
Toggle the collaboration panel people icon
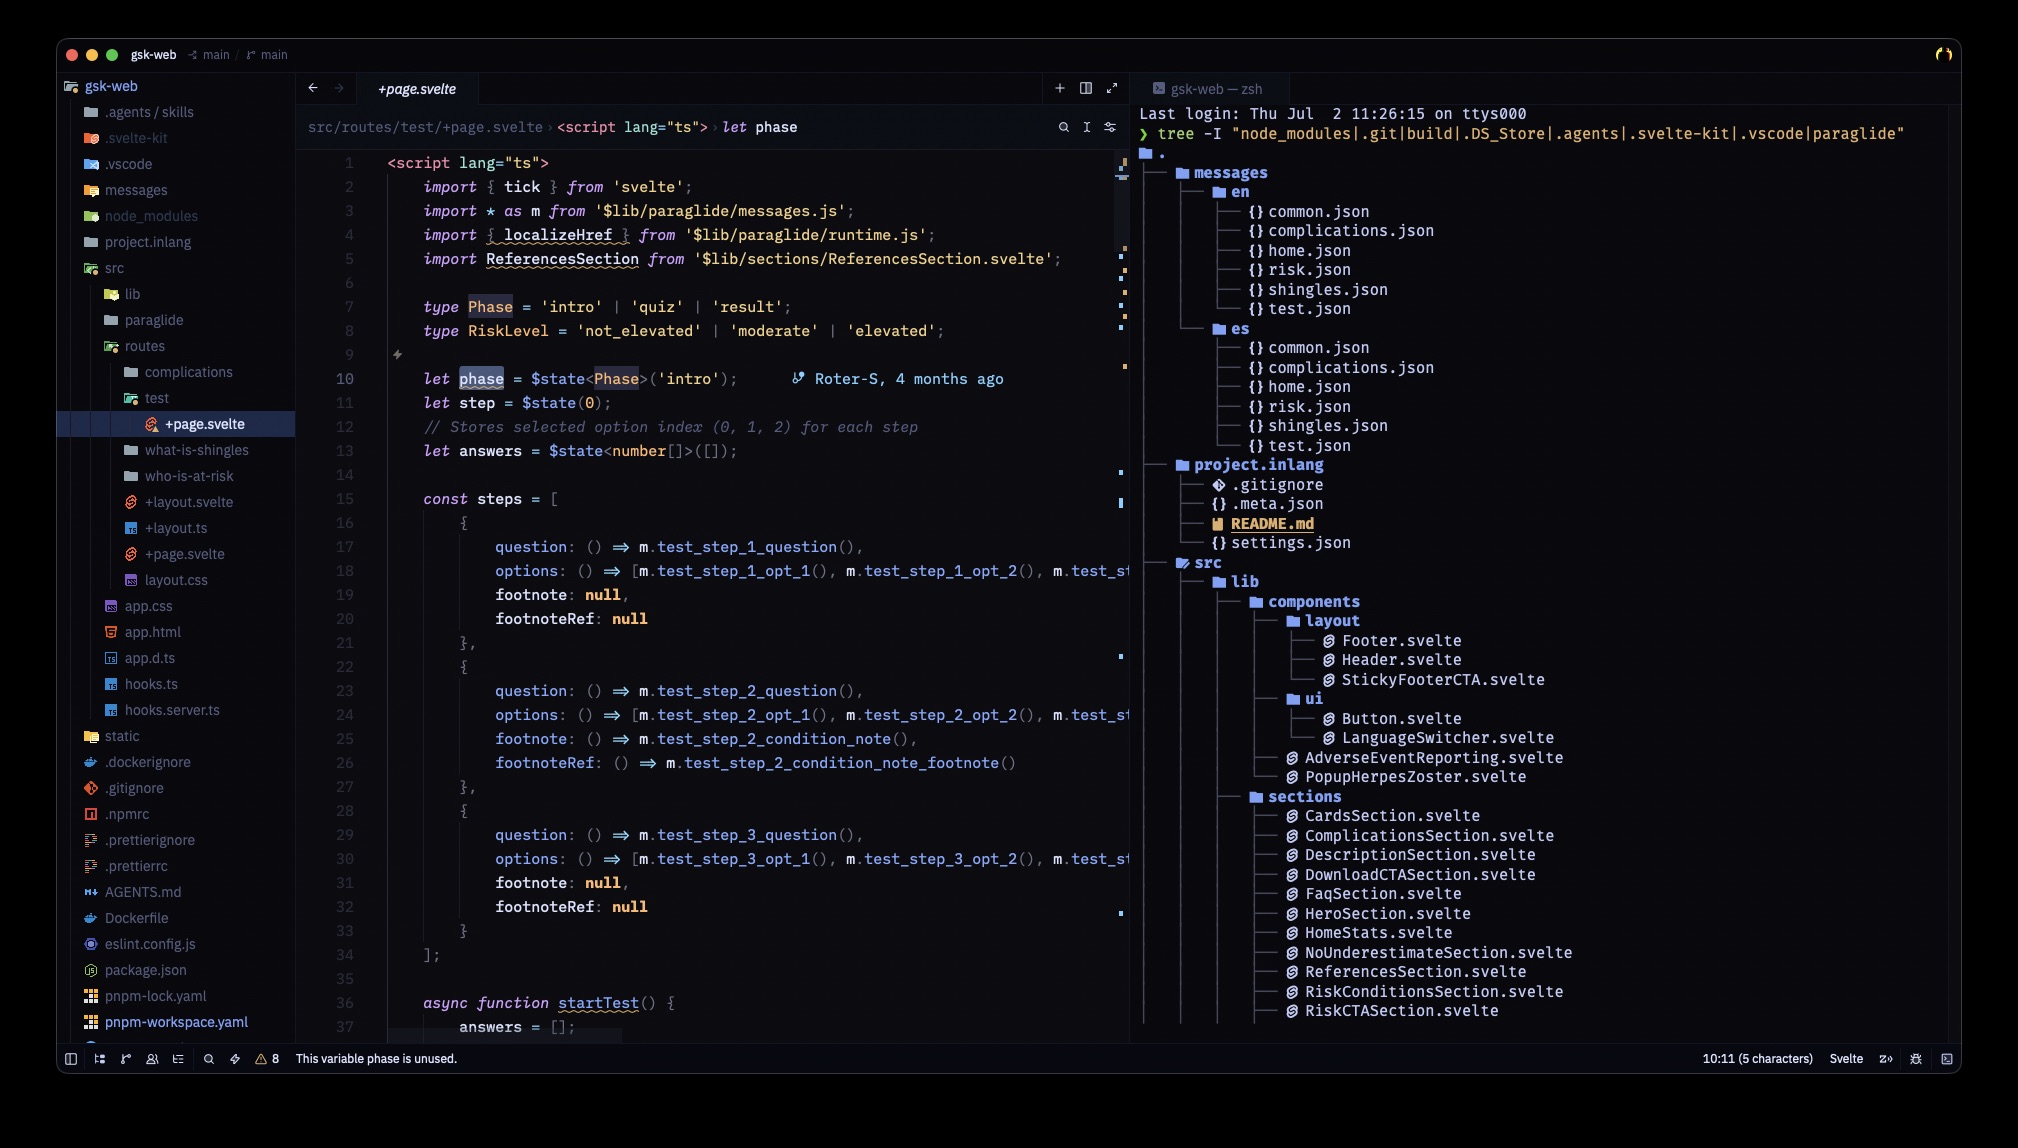152,1058
